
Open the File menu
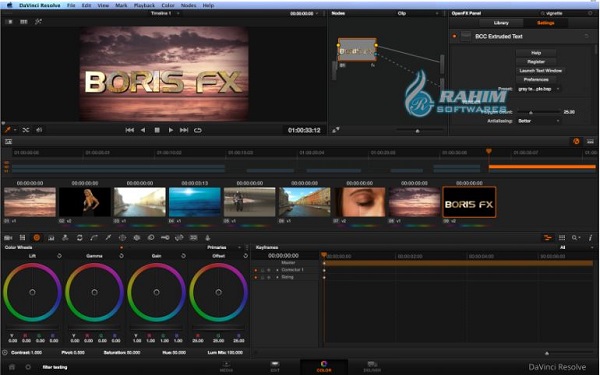[71, 5]
